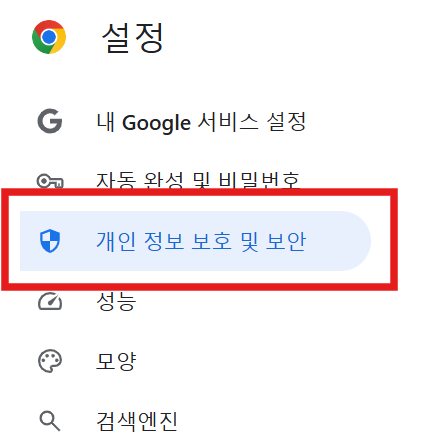The image size is (428, 447).
Task: Click the palette appearance icon
Action: click(50, 361)
